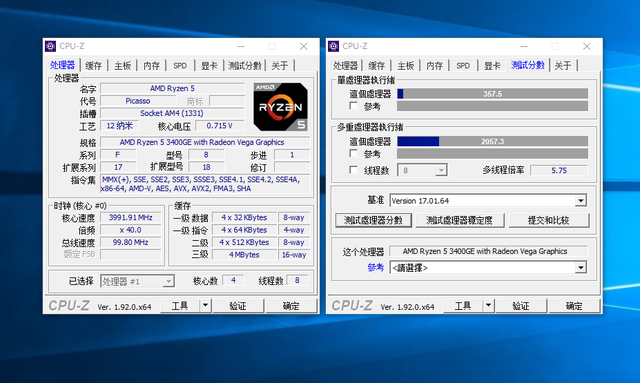
Task: Click the 核心电压 value 0.715 V
Action: click(220, 126)
